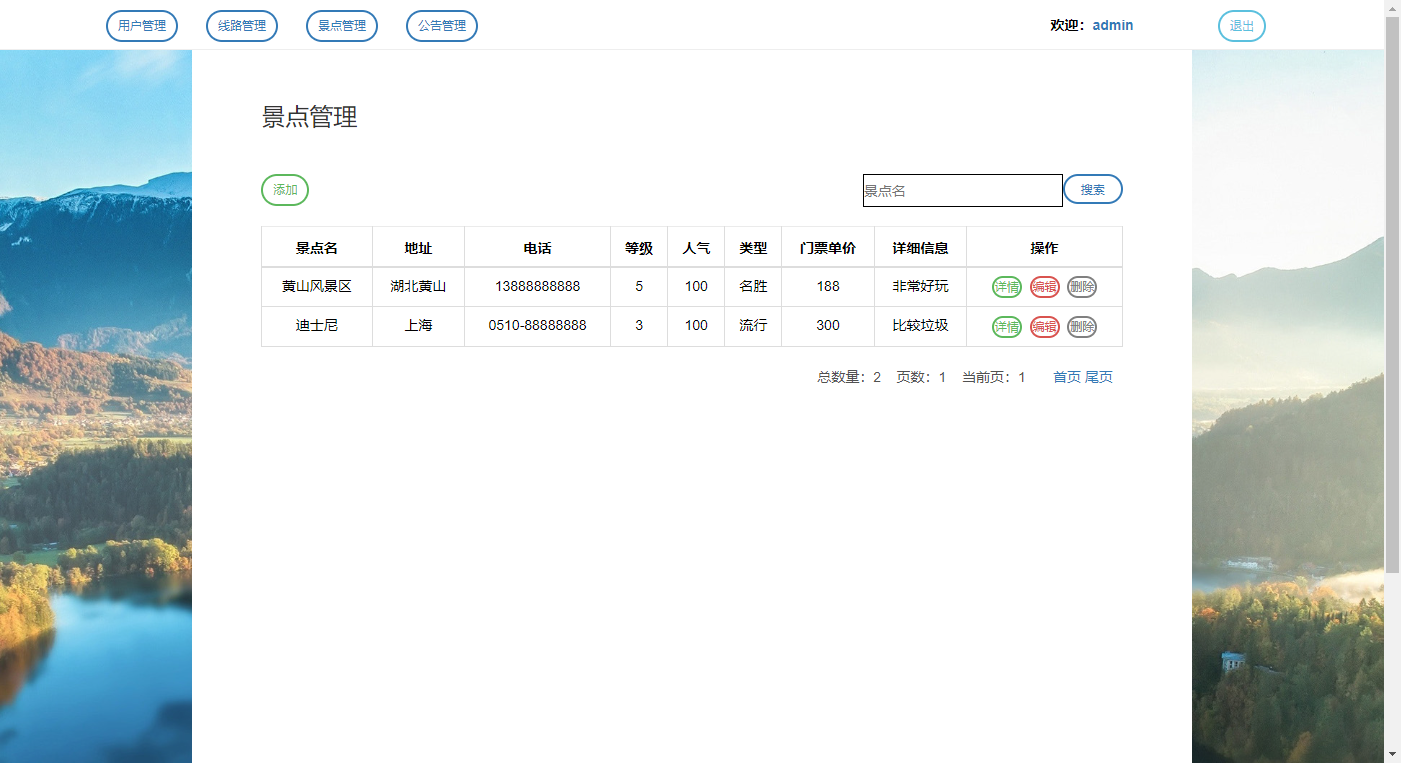
Task: Open the 景点管理 menu item
Action: pyautogui.click(x=342, y=26)
